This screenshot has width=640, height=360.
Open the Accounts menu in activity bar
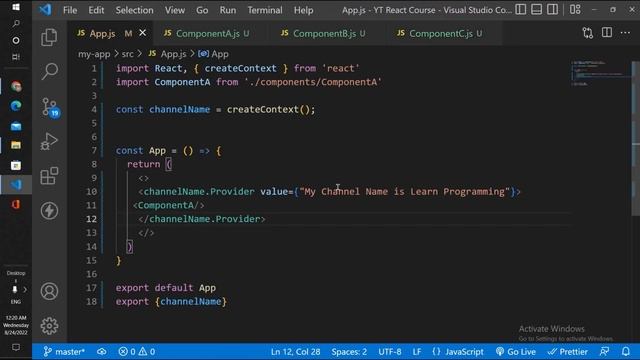(49, 291)
